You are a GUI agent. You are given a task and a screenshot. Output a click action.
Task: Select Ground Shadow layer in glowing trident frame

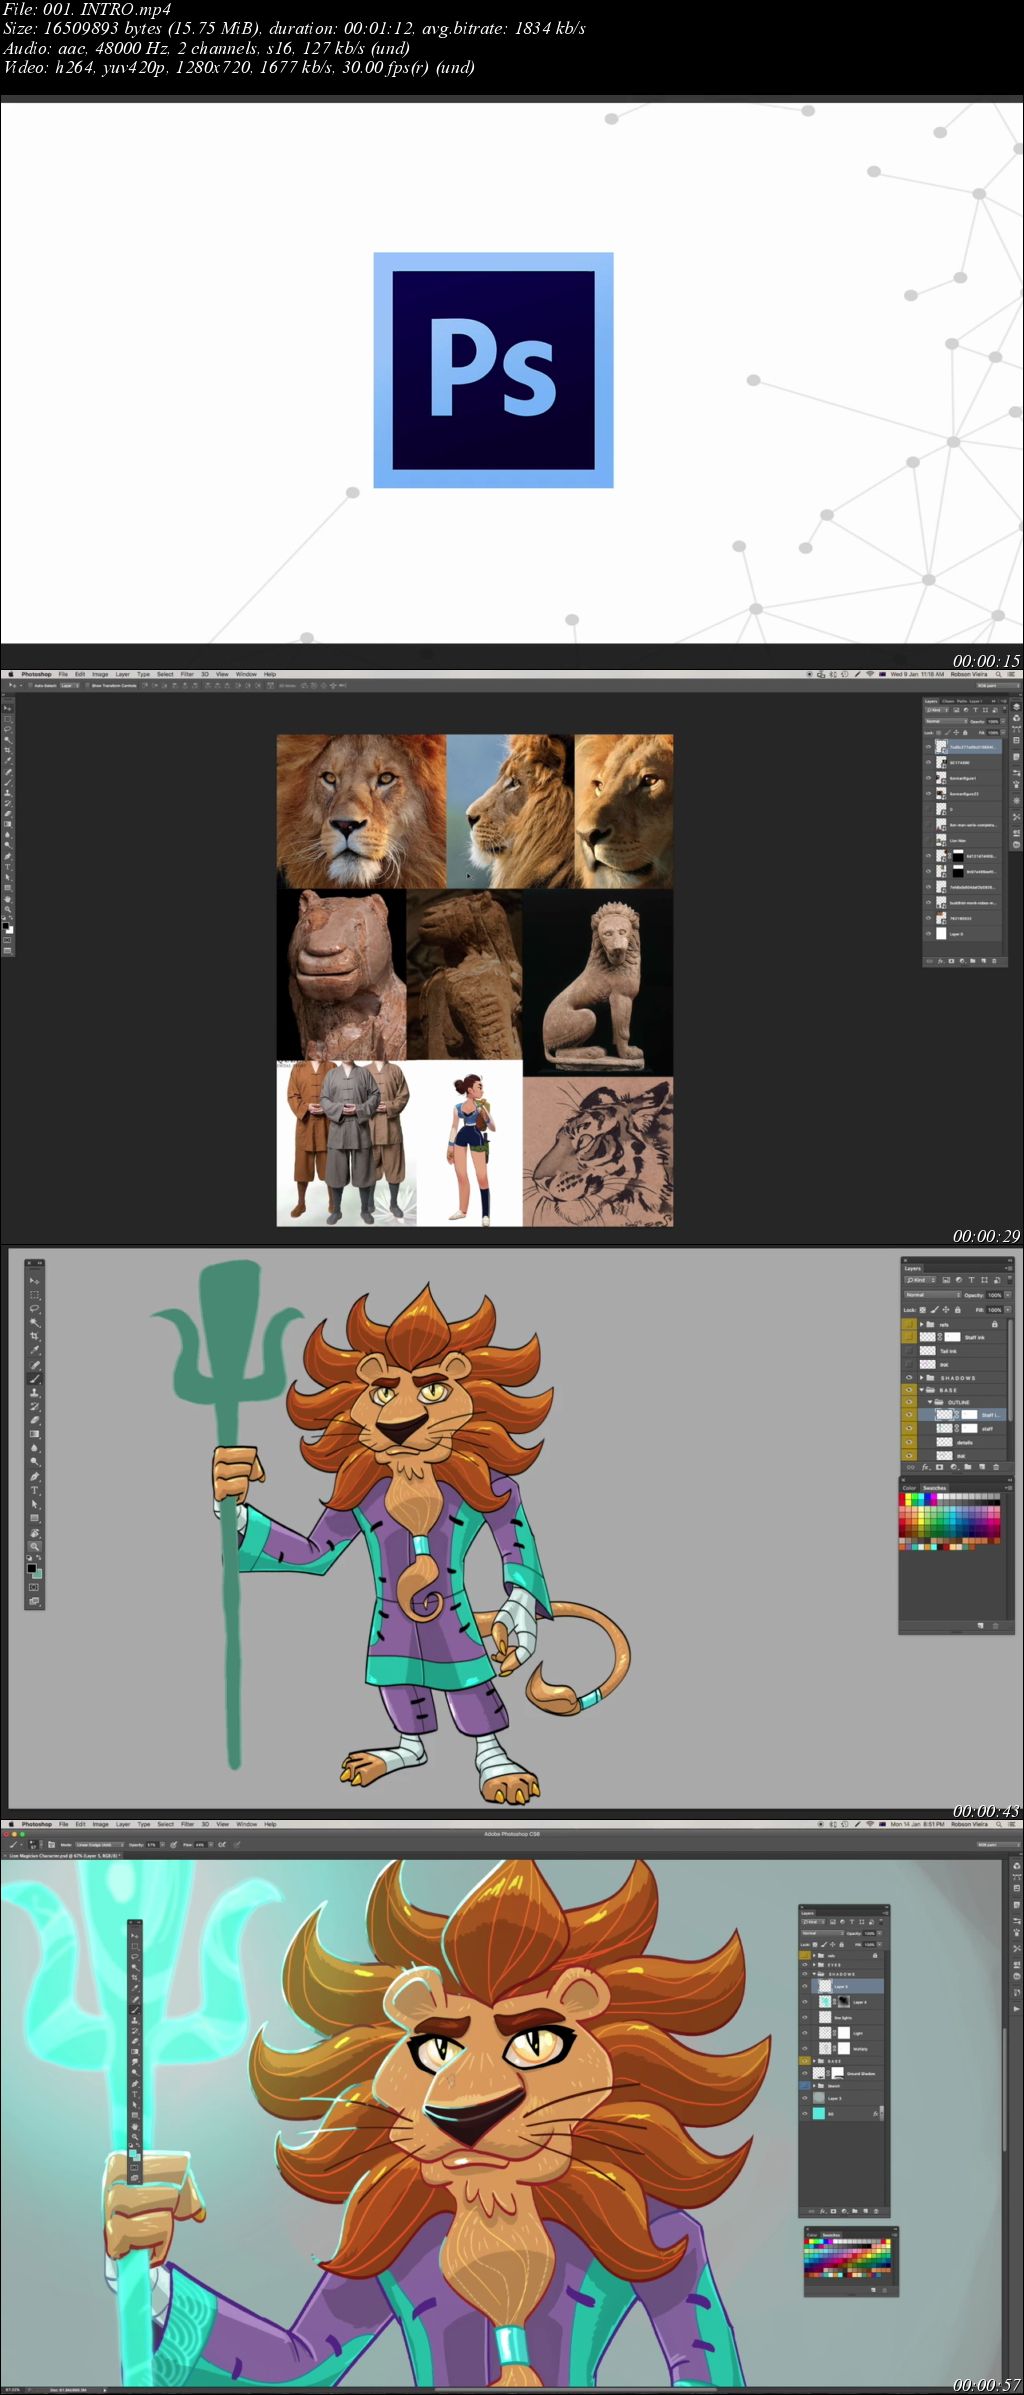point(841,2074)
